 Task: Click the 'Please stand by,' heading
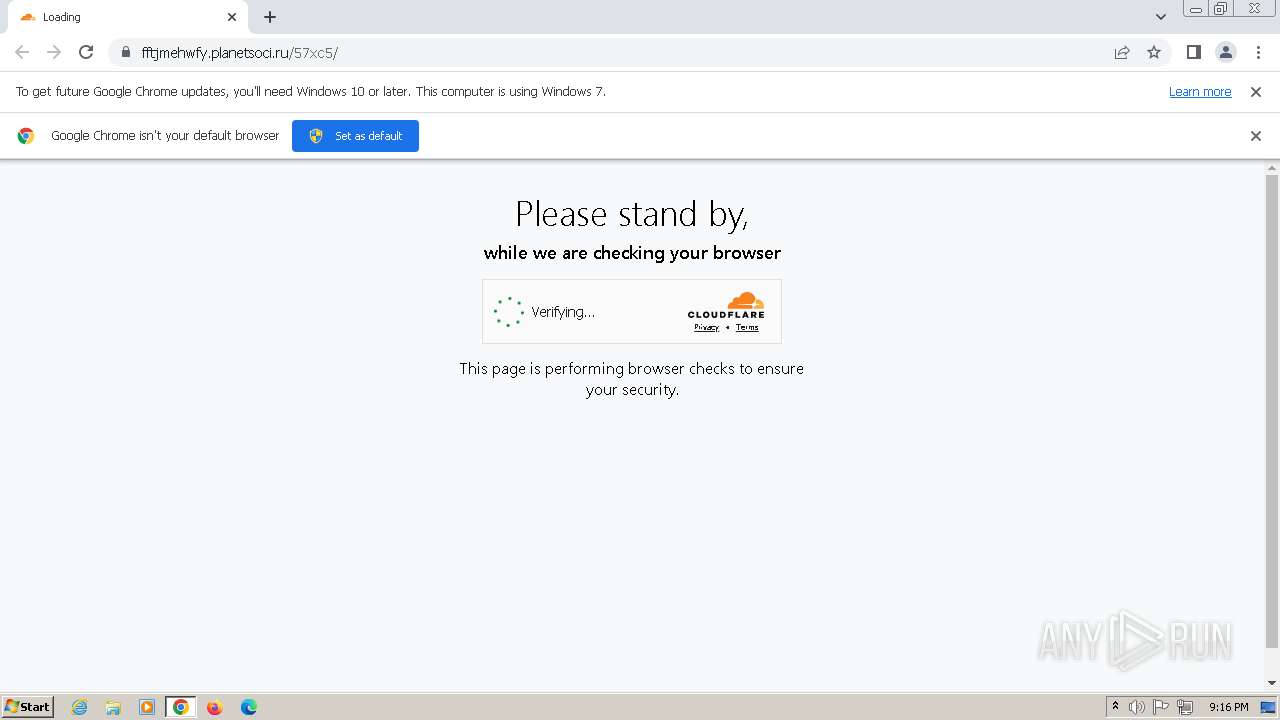tap(632, 214)
